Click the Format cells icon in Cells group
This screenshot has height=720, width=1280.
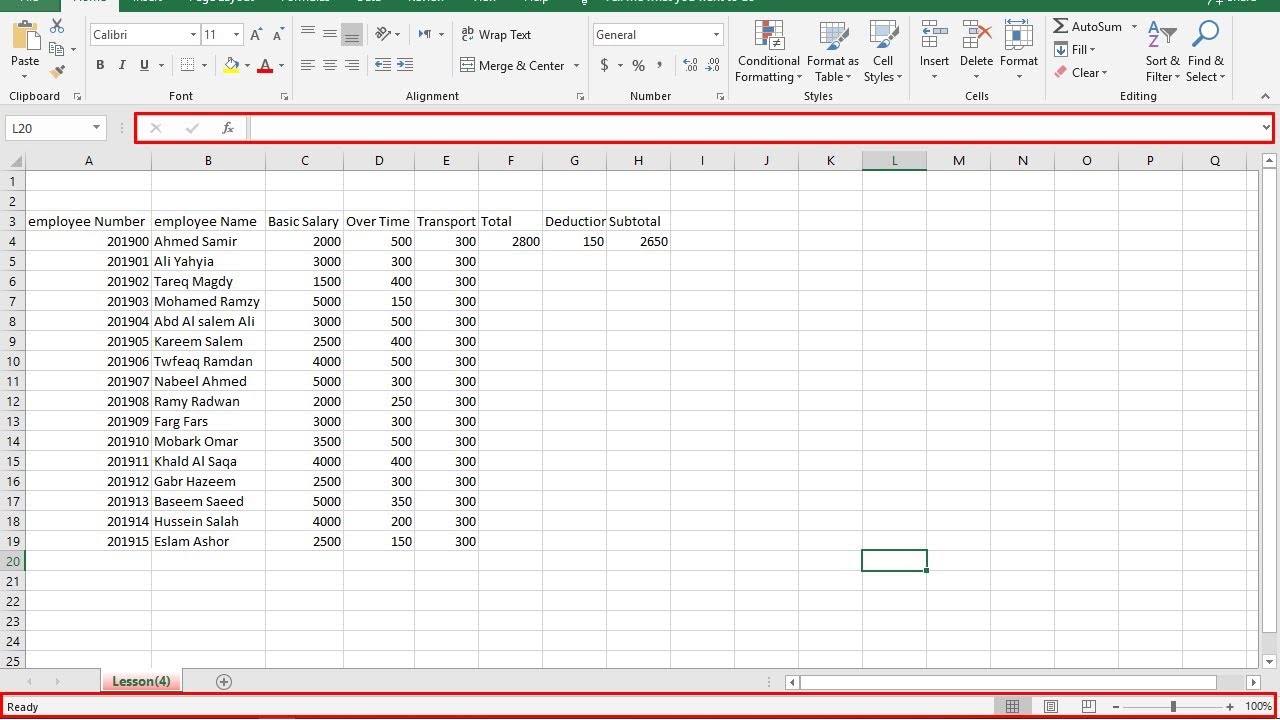(1018, 36)
